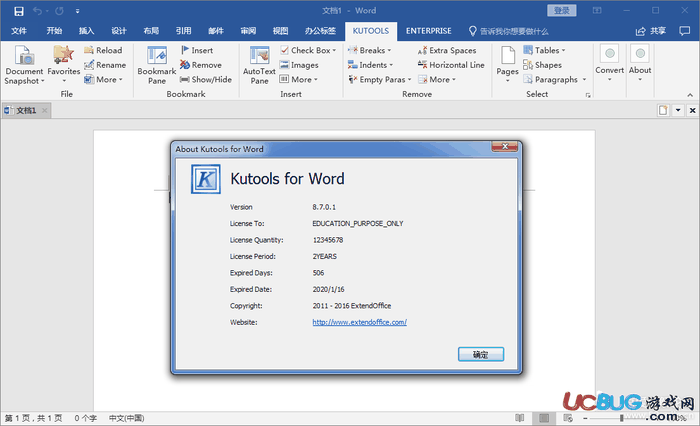The image size is (700, 426).
Task: Click Rename in the File group
Action: (105, 65)
